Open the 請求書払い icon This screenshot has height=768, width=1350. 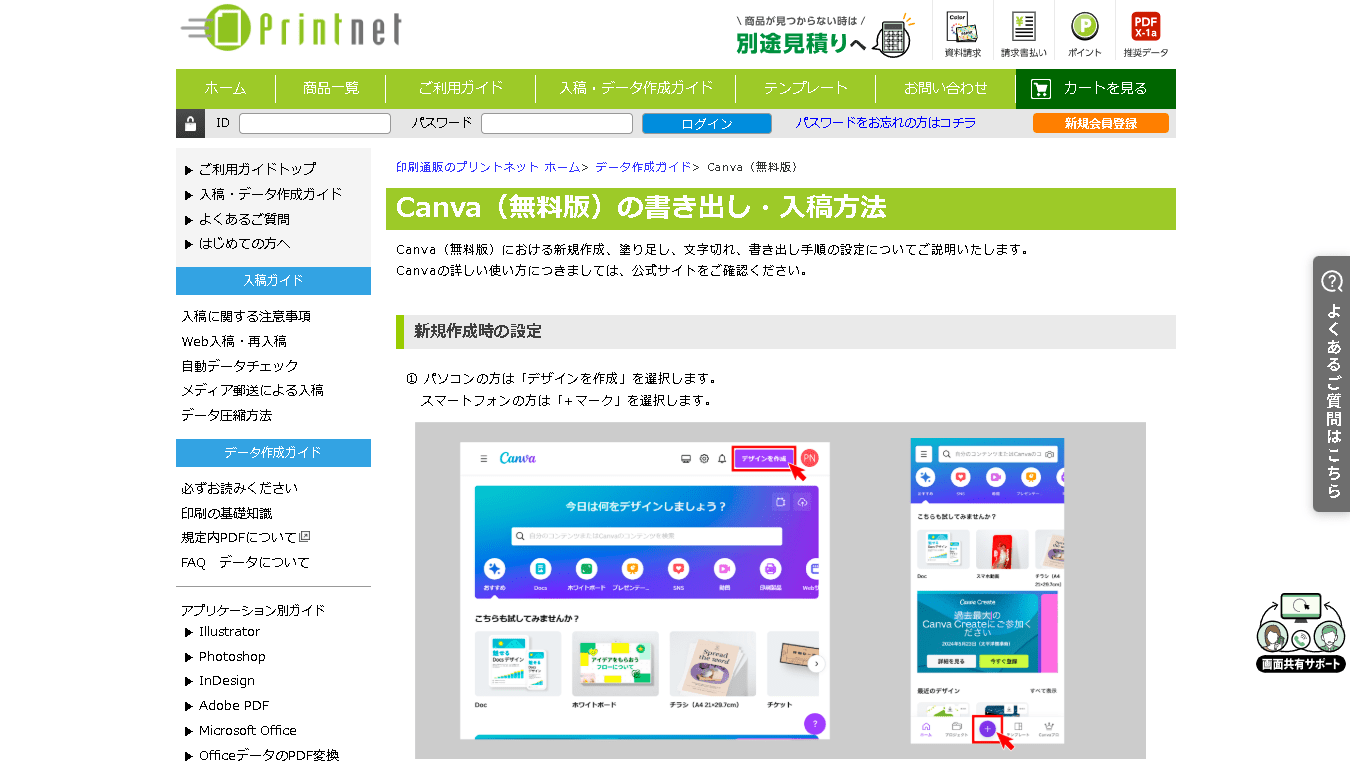click(1024, 32)
